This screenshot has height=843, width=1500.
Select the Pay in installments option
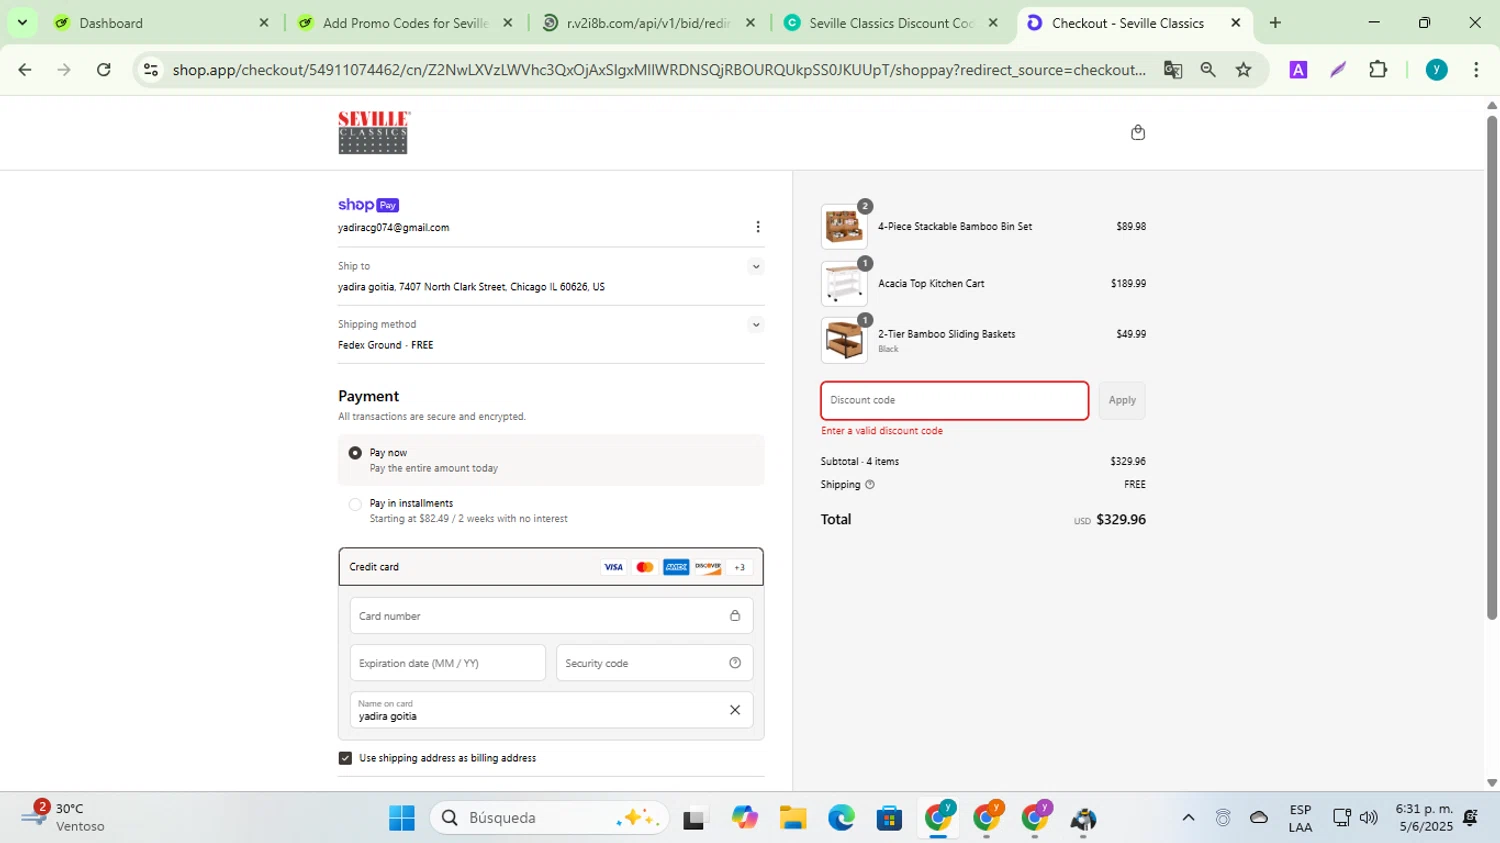click(355, 504)
